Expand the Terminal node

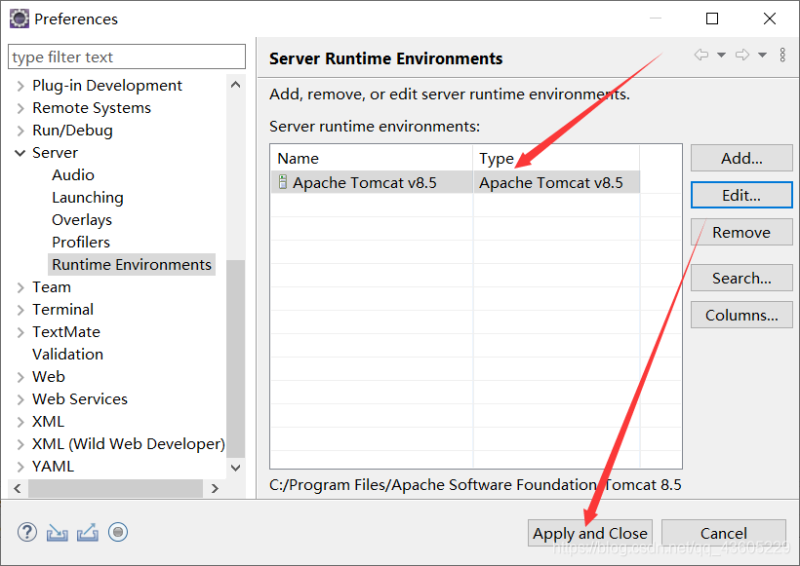[x=20, y=310]
